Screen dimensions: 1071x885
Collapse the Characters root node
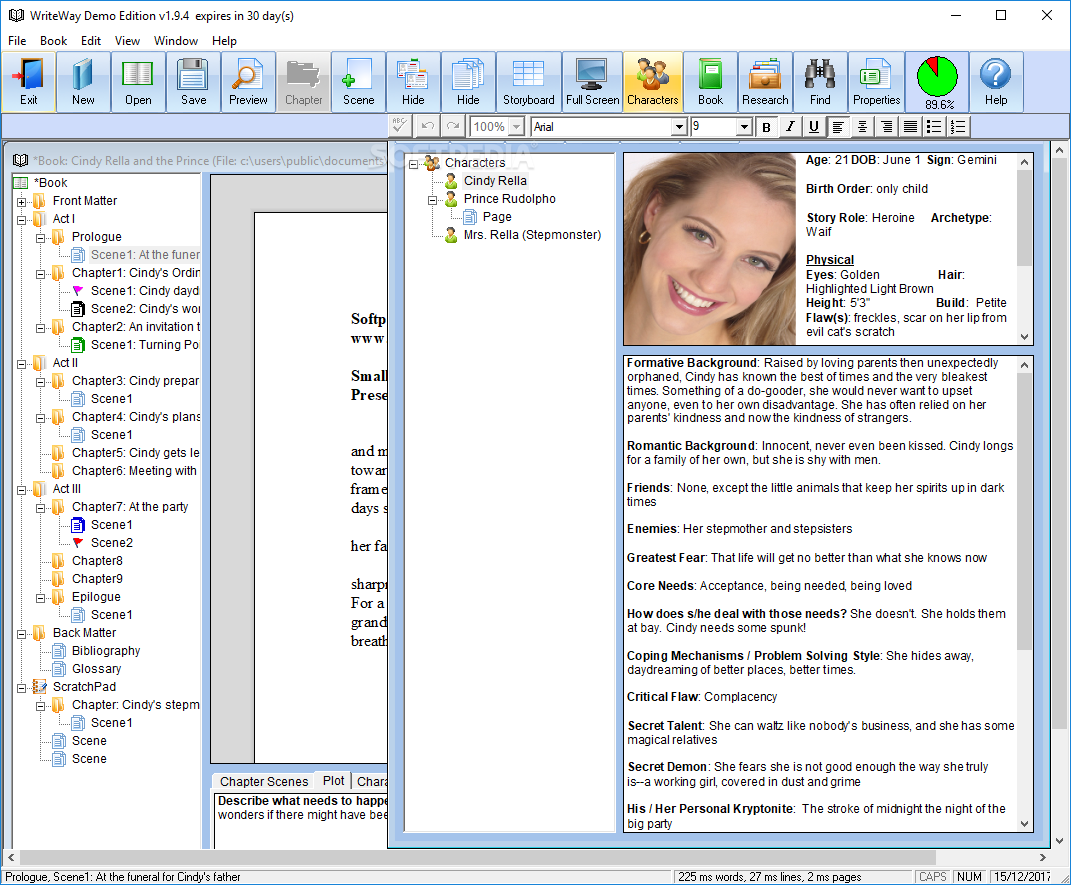[x=413, y=164]
